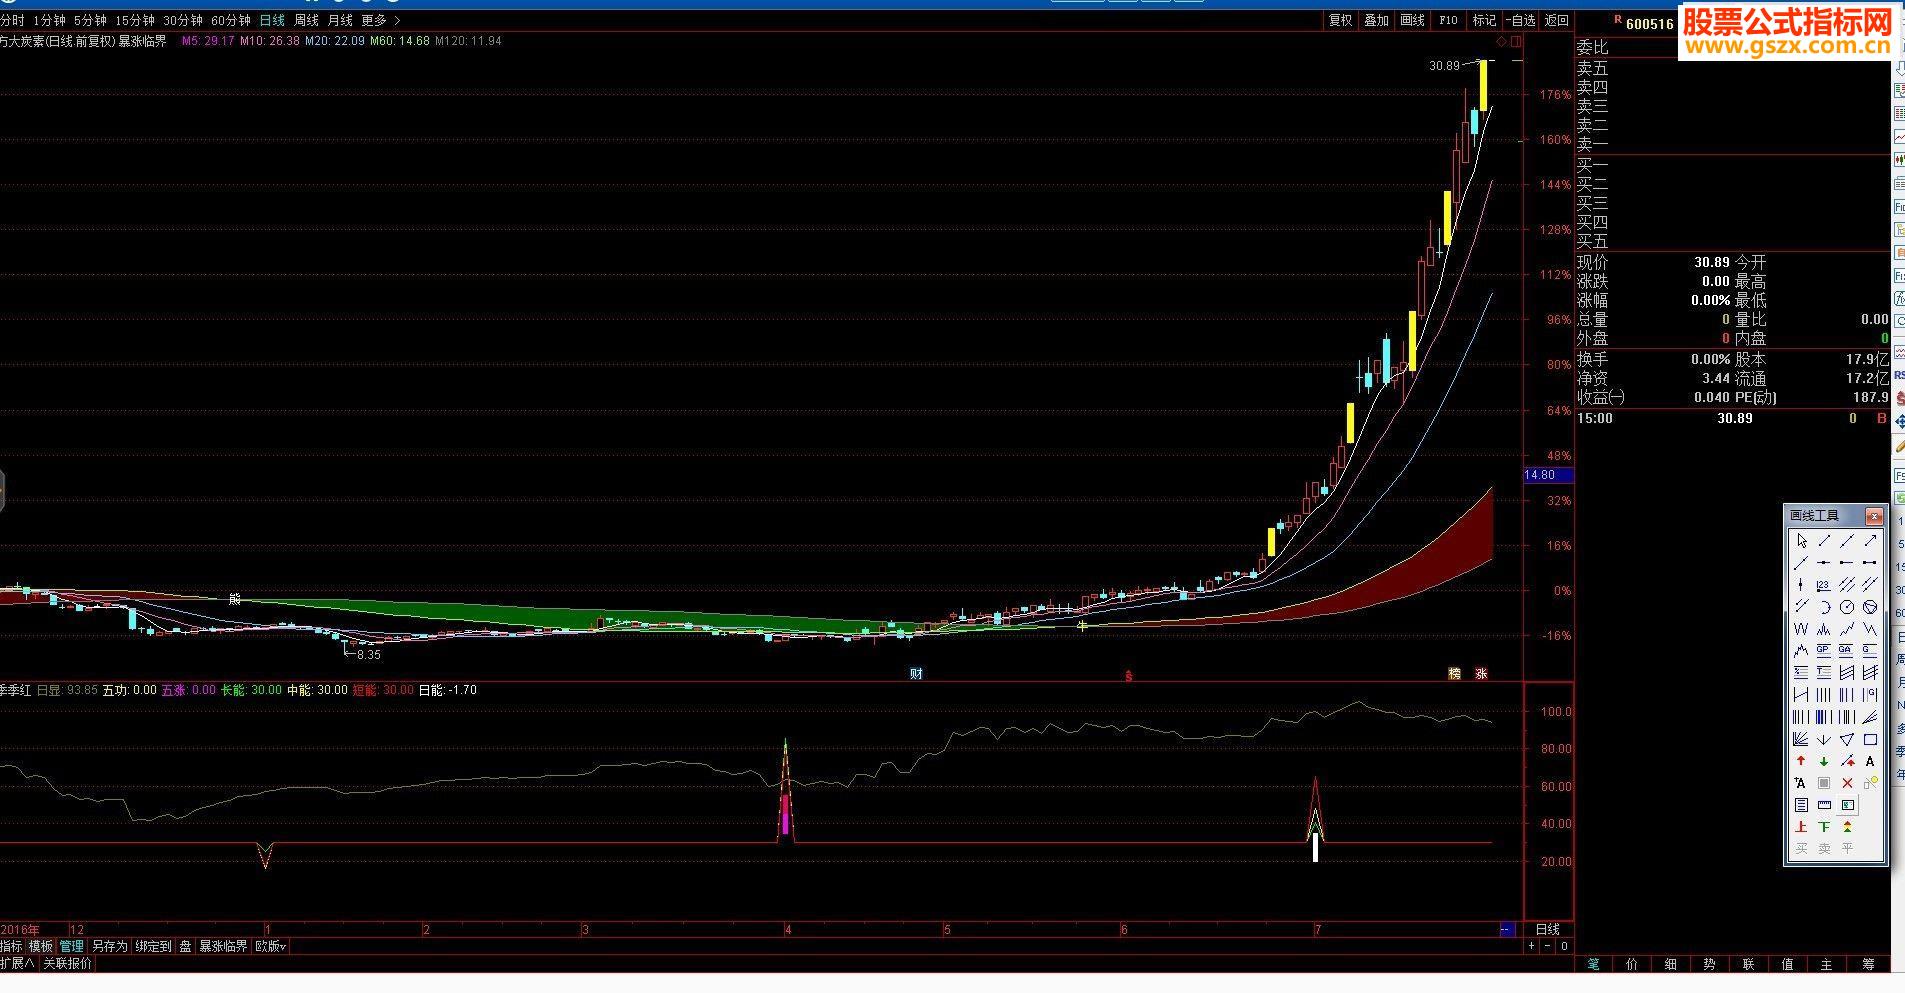Viewport: 1905px width, 993px height.
Task: Click the red square window icon above the chart
Action: (1516, 41)
